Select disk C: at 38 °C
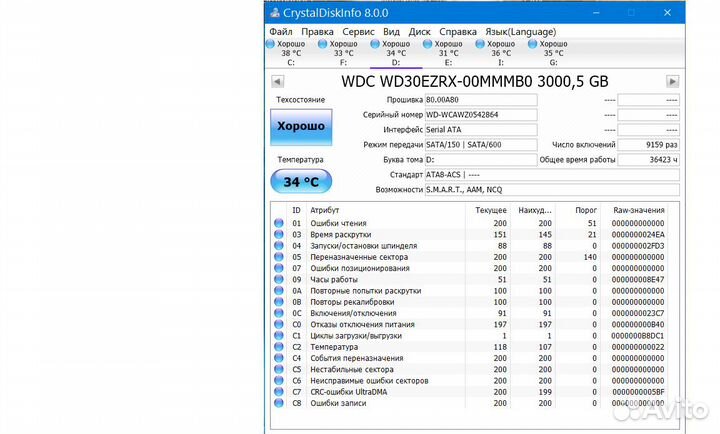The height and width of the screenshot is (434, 720). point(291,53)
